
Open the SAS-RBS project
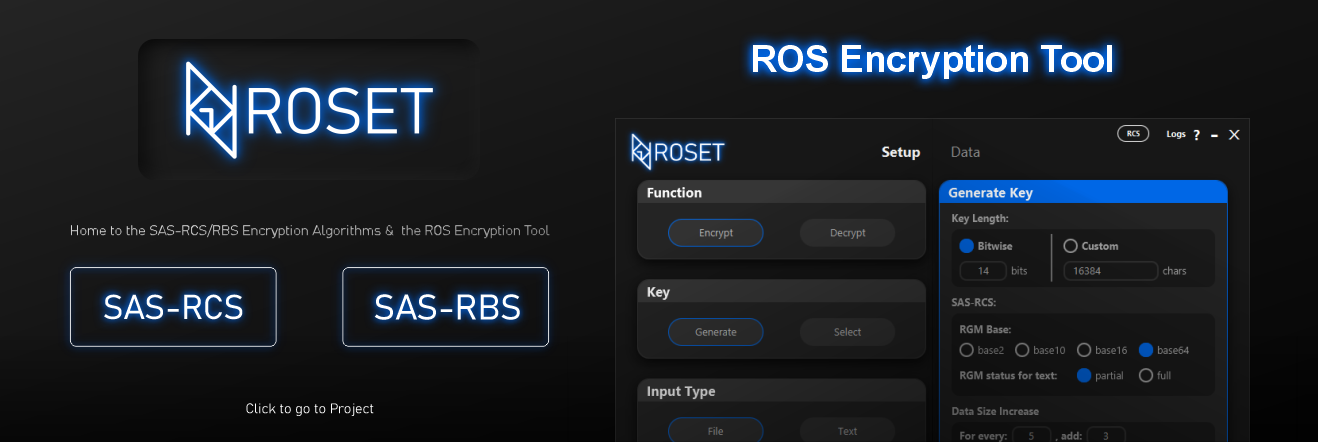click(446, 307)
